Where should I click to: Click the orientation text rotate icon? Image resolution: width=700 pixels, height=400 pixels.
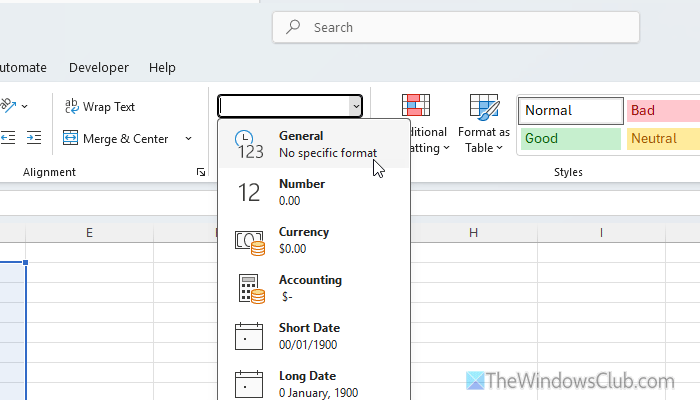click(8, 105)
